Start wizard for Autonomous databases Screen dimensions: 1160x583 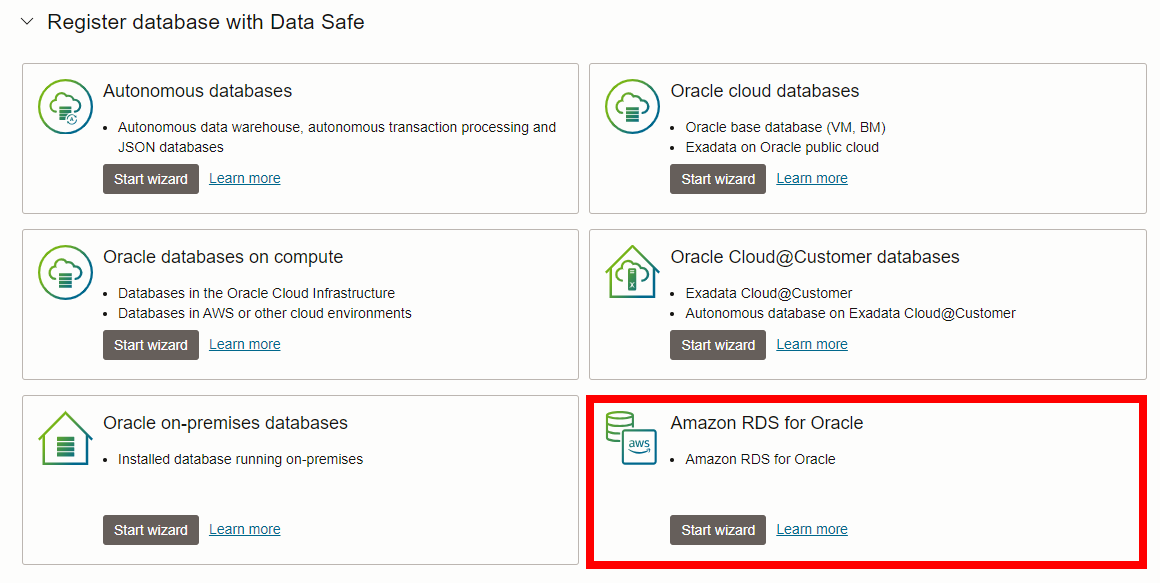(x=150, y=179)
